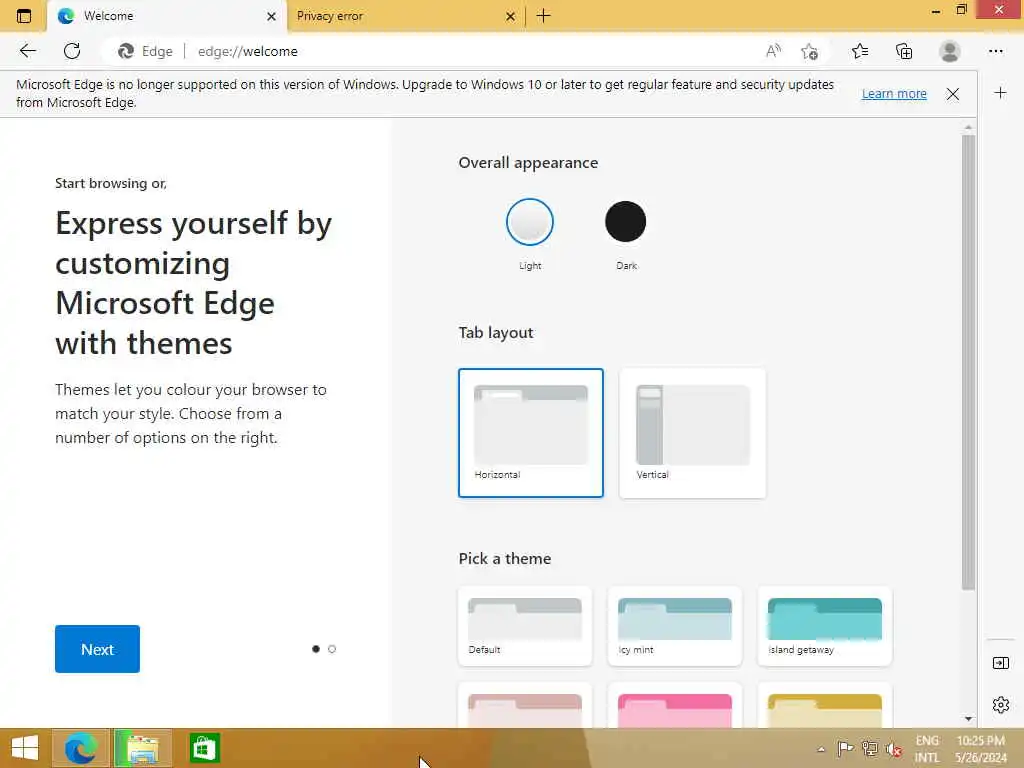Select the Light appearance option

530,222
